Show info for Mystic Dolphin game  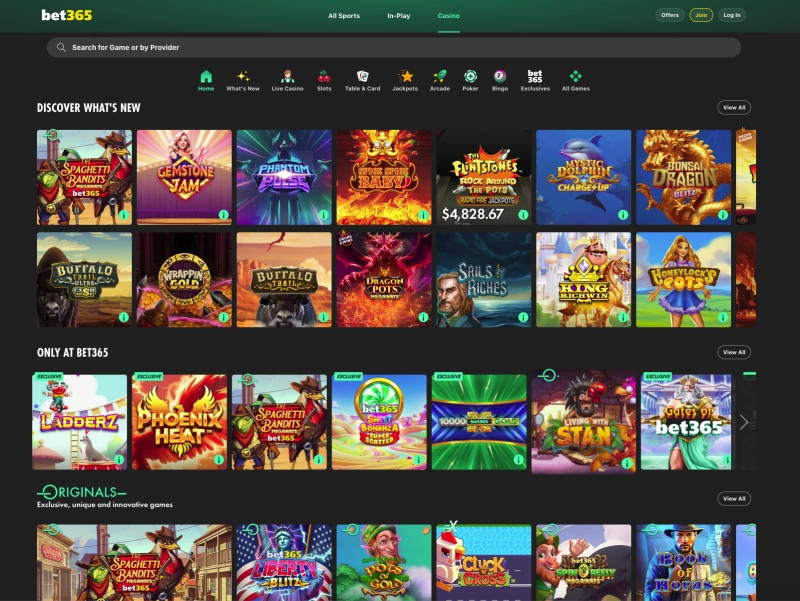coord(622,215)
